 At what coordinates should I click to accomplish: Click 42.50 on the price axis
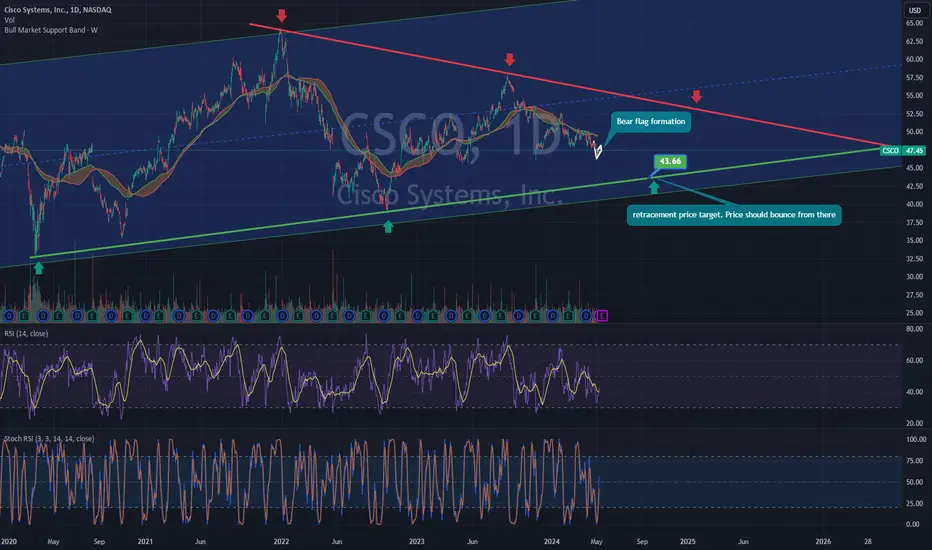coord(914,187)
